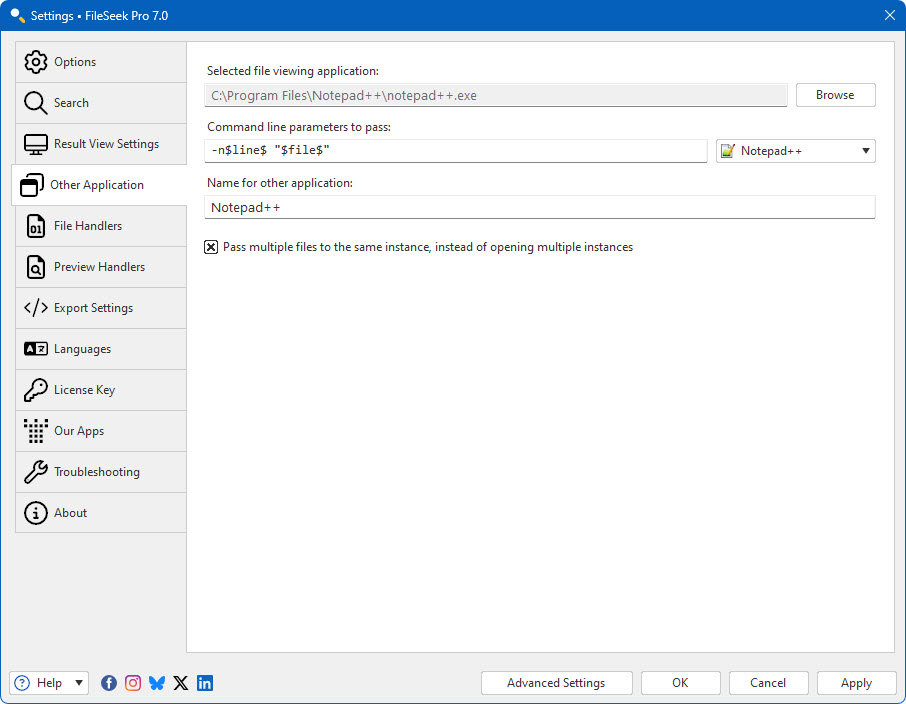Image resolution: width=906 pixels, height=704 pixels.
Task: Click the License Key key icon
Action: 35,390
